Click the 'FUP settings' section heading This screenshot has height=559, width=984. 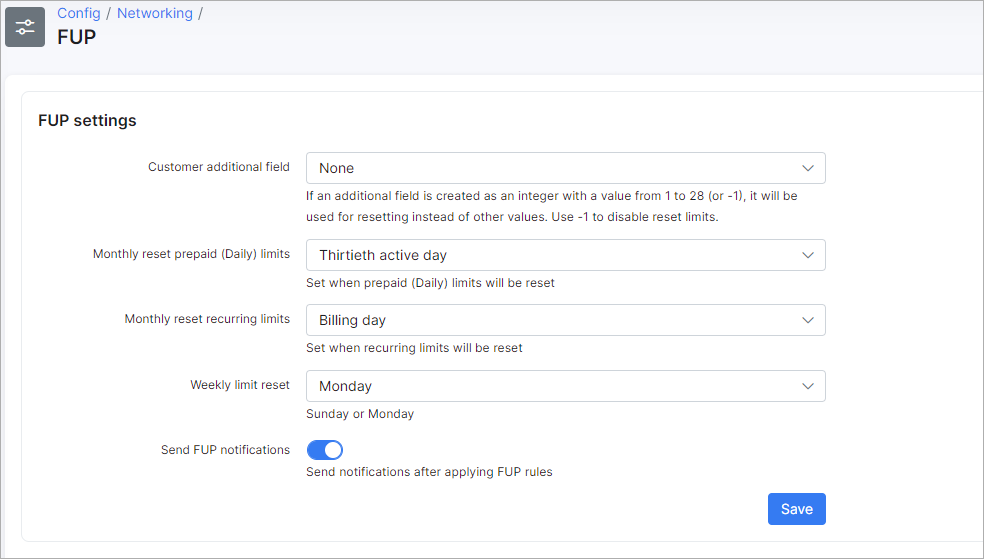click(87, 121)
